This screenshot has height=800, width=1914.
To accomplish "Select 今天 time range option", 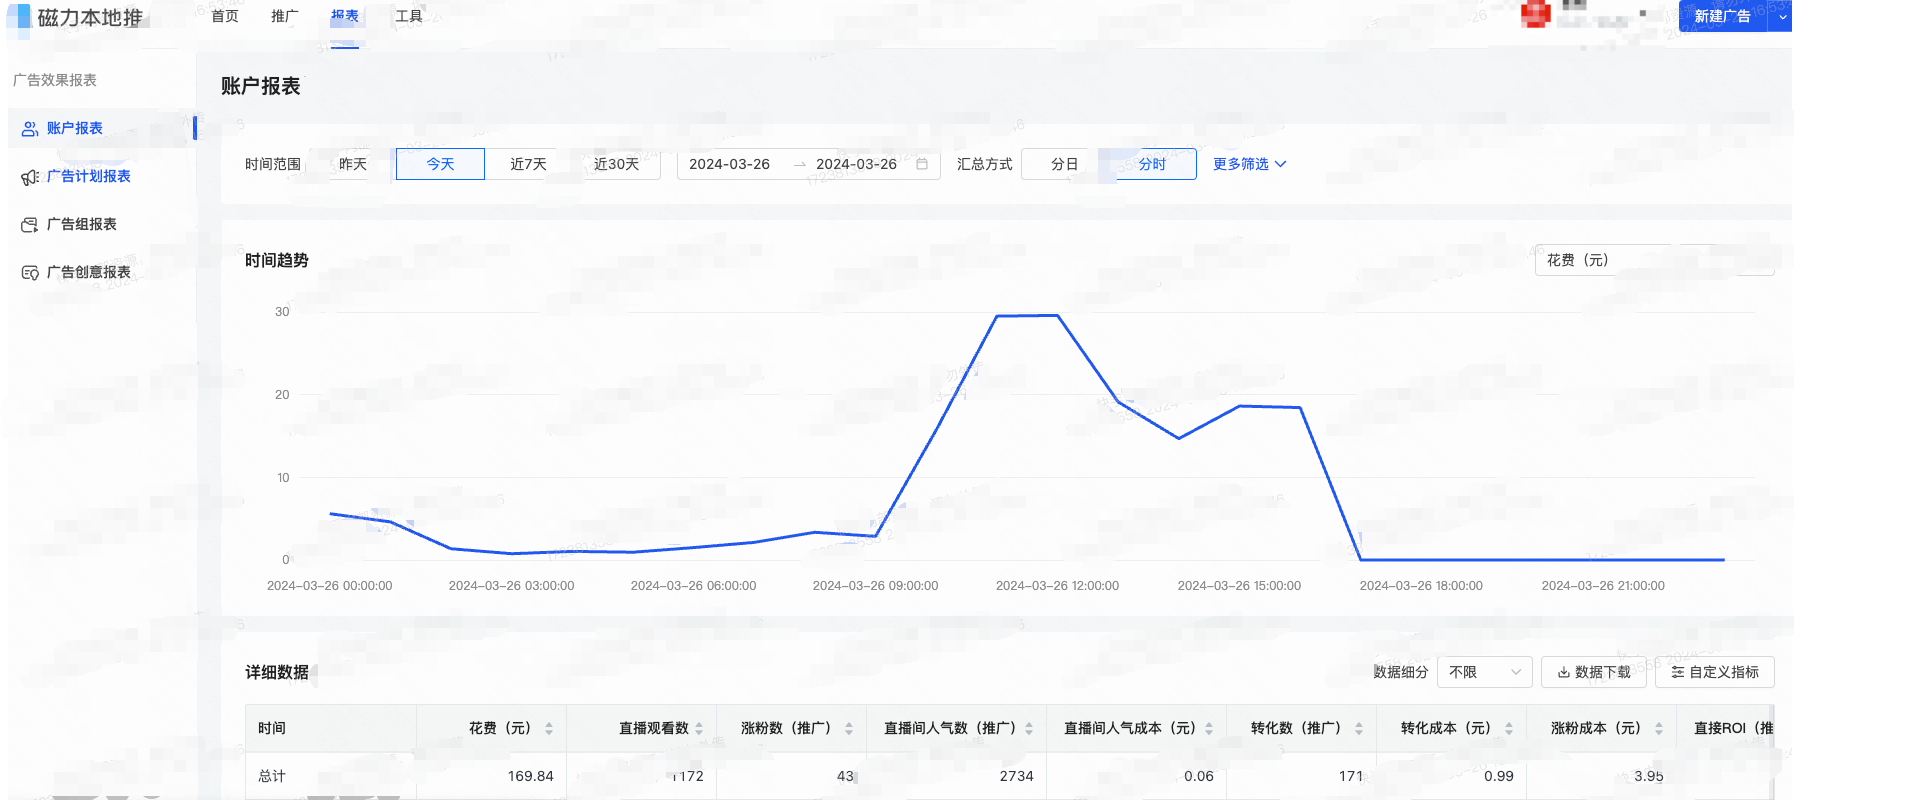I will coord(440,164).
